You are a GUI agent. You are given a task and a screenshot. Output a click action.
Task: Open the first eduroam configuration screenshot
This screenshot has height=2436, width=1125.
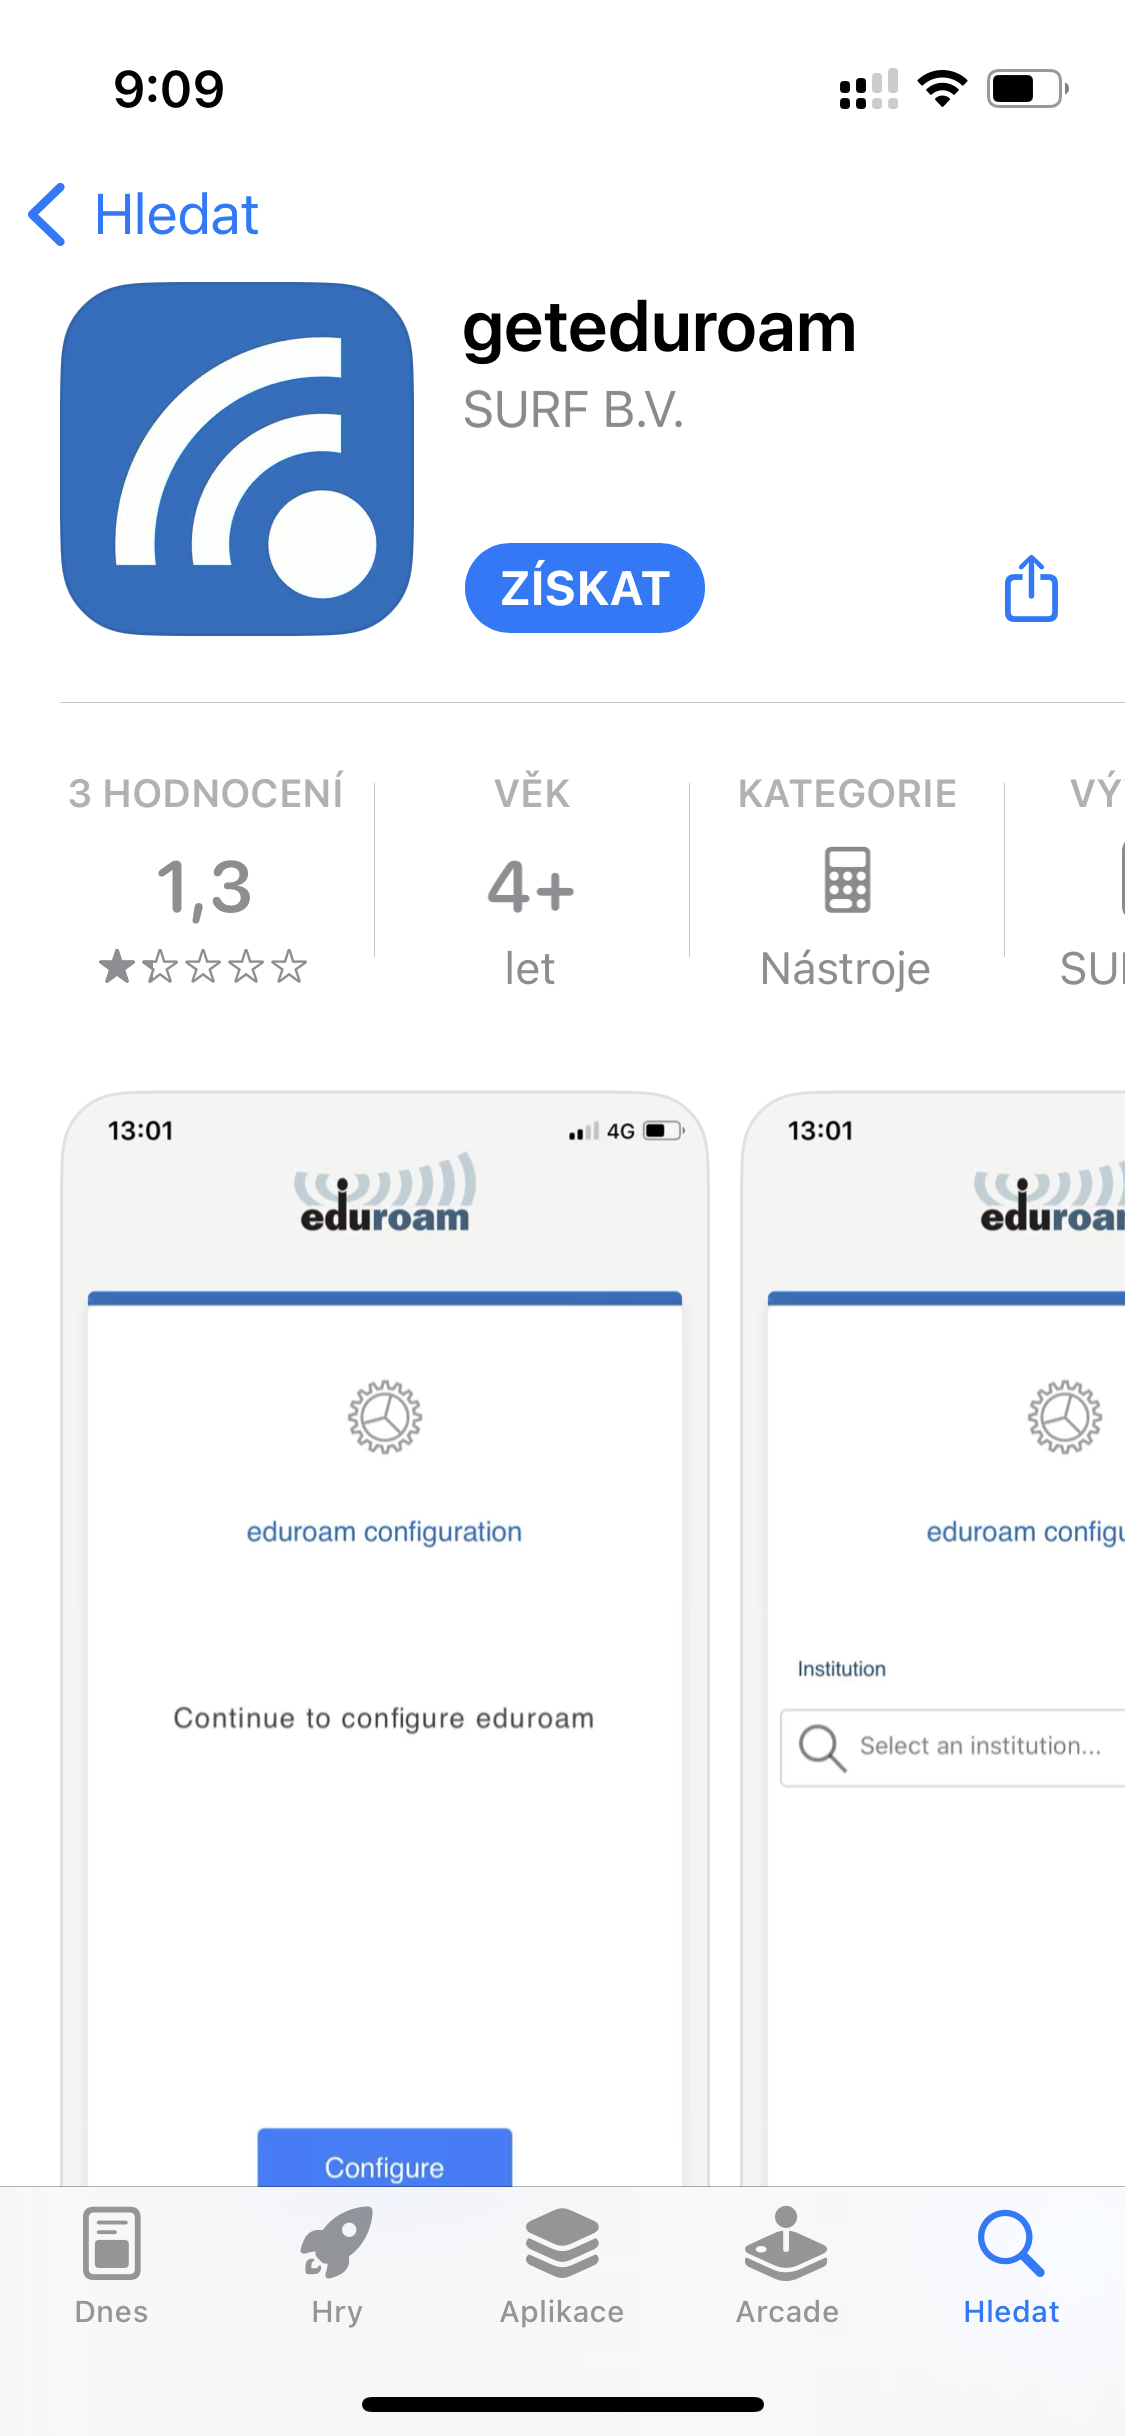coord(385,1638)
